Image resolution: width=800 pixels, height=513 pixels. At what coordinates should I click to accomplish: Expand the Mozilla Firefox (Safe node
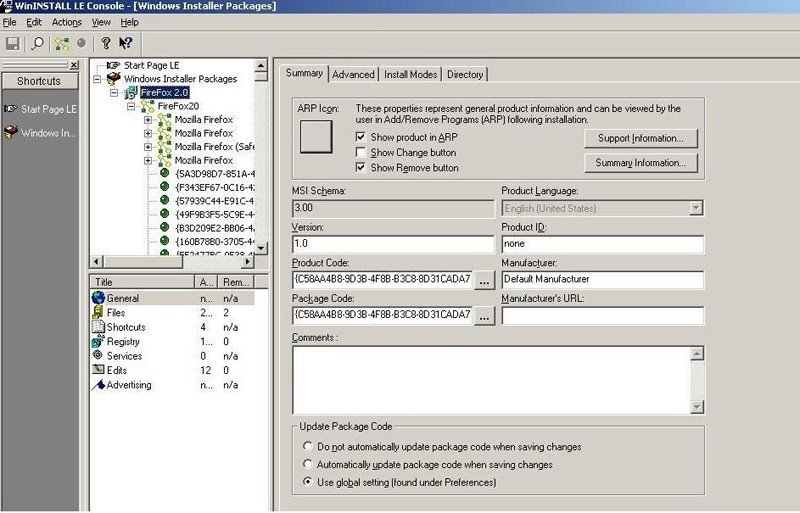pyautogui.click(x=148, y=147)
